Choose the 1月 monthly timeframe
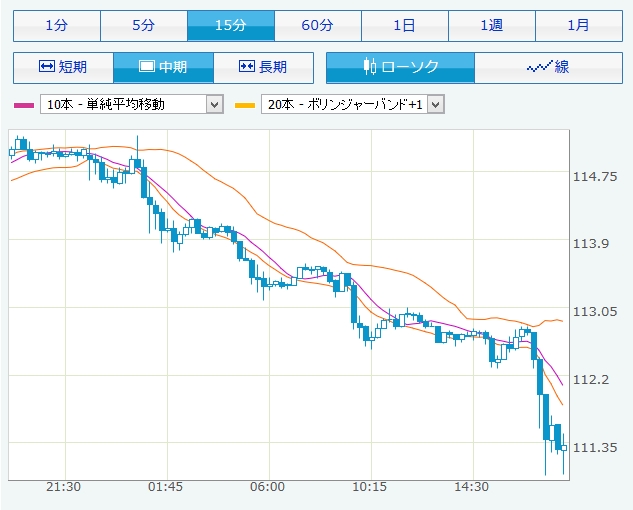Viewport: 633px width, 510px height. (579, 26)
